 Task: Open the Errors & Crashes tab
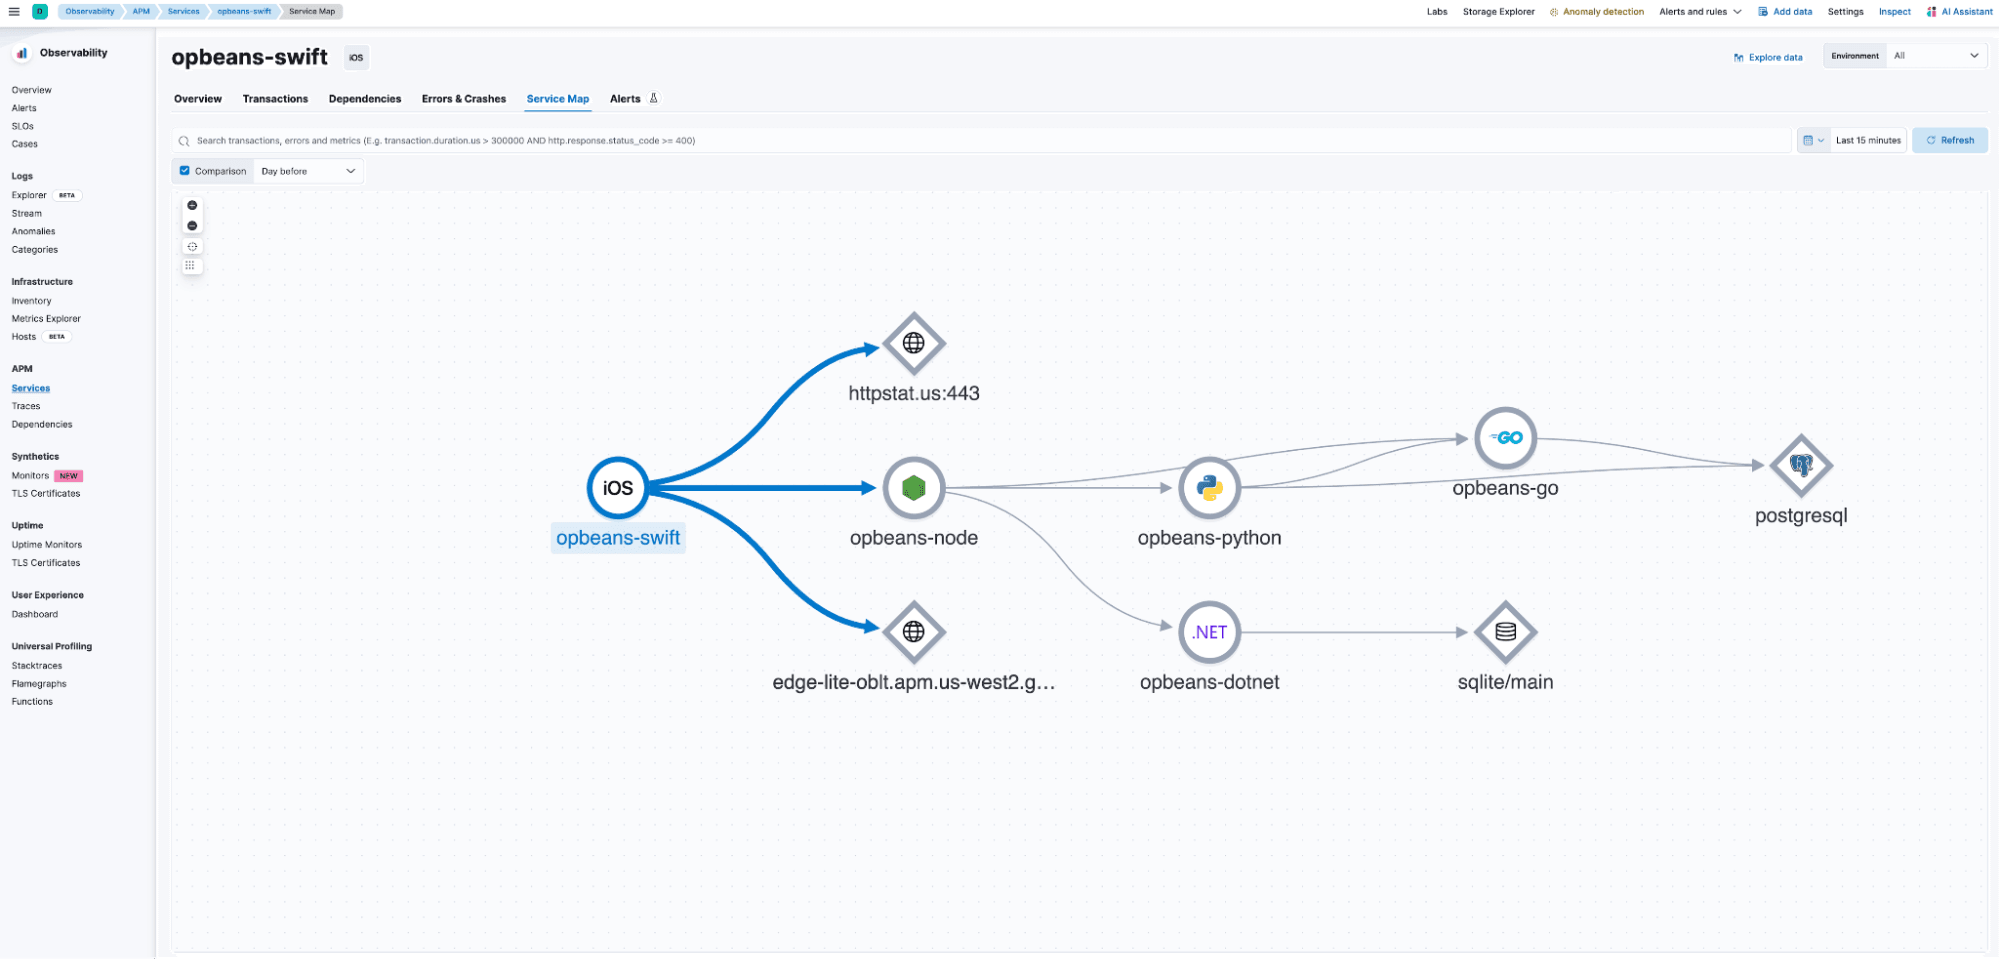pos(463,99)
